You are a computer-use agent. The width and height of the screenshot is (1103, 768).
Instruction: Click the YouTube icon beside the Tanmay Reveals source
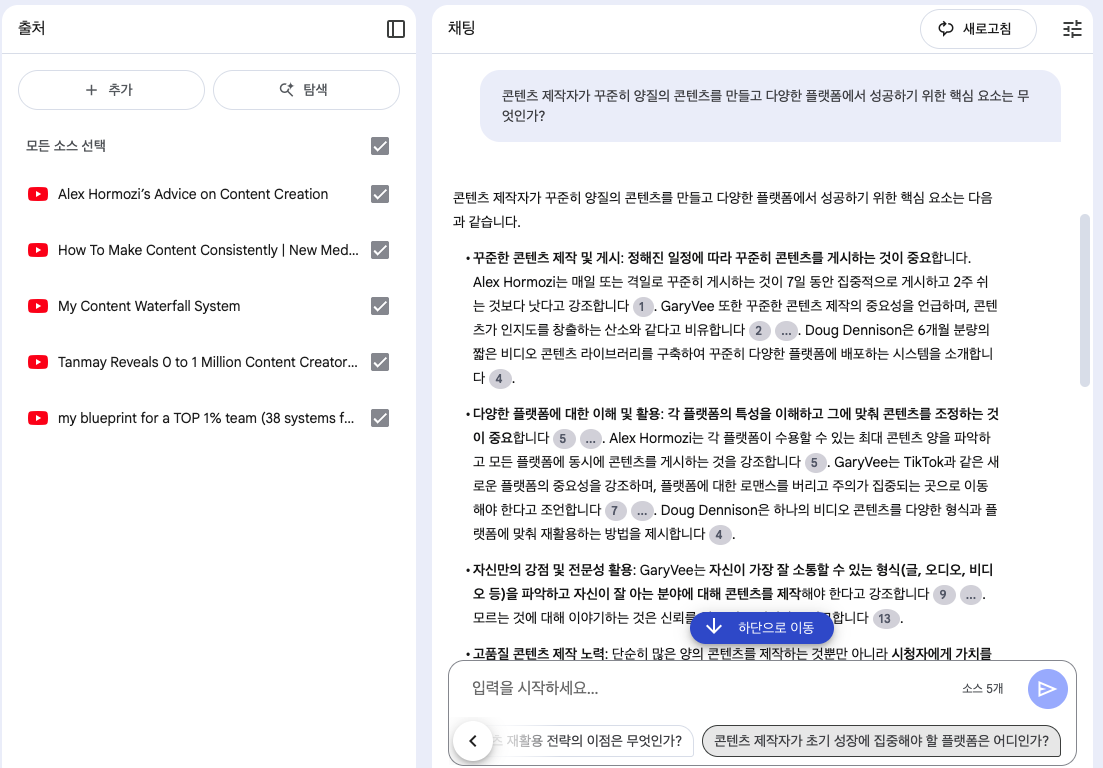pos(38,362)
